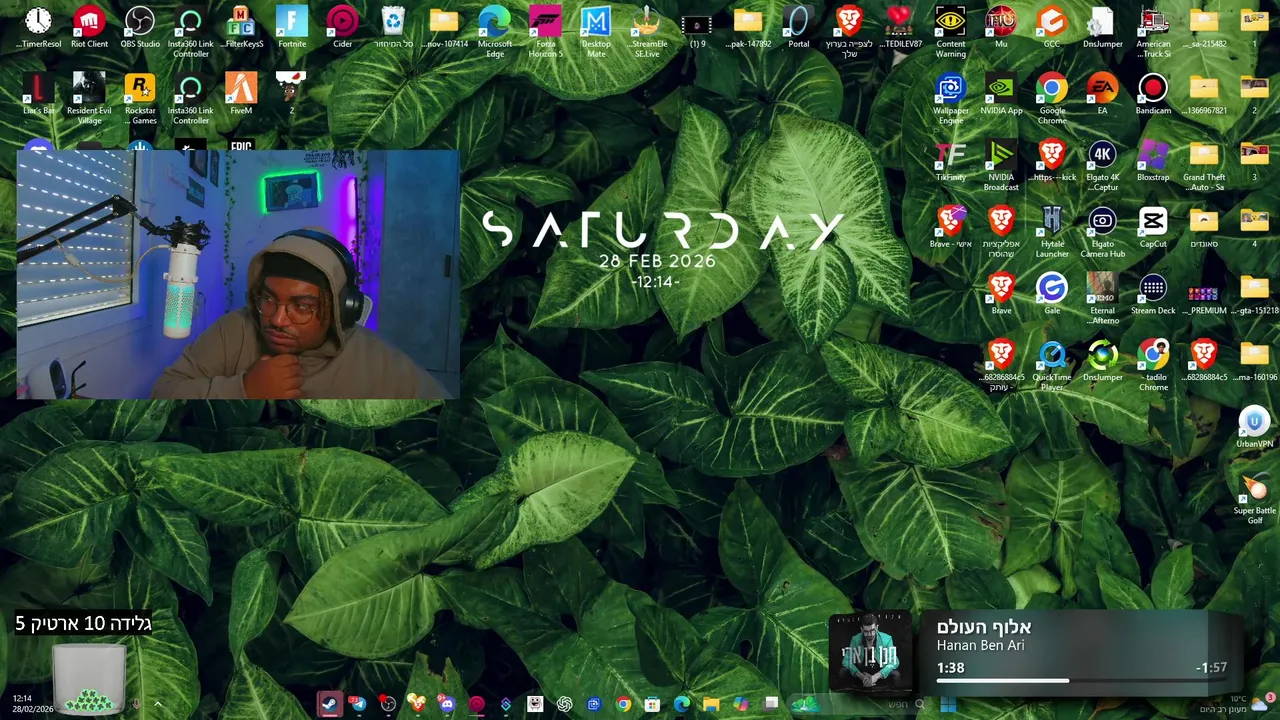Select the Recycle Bin icon
The image size is (1280, 720).
click(x=393, y=27)
